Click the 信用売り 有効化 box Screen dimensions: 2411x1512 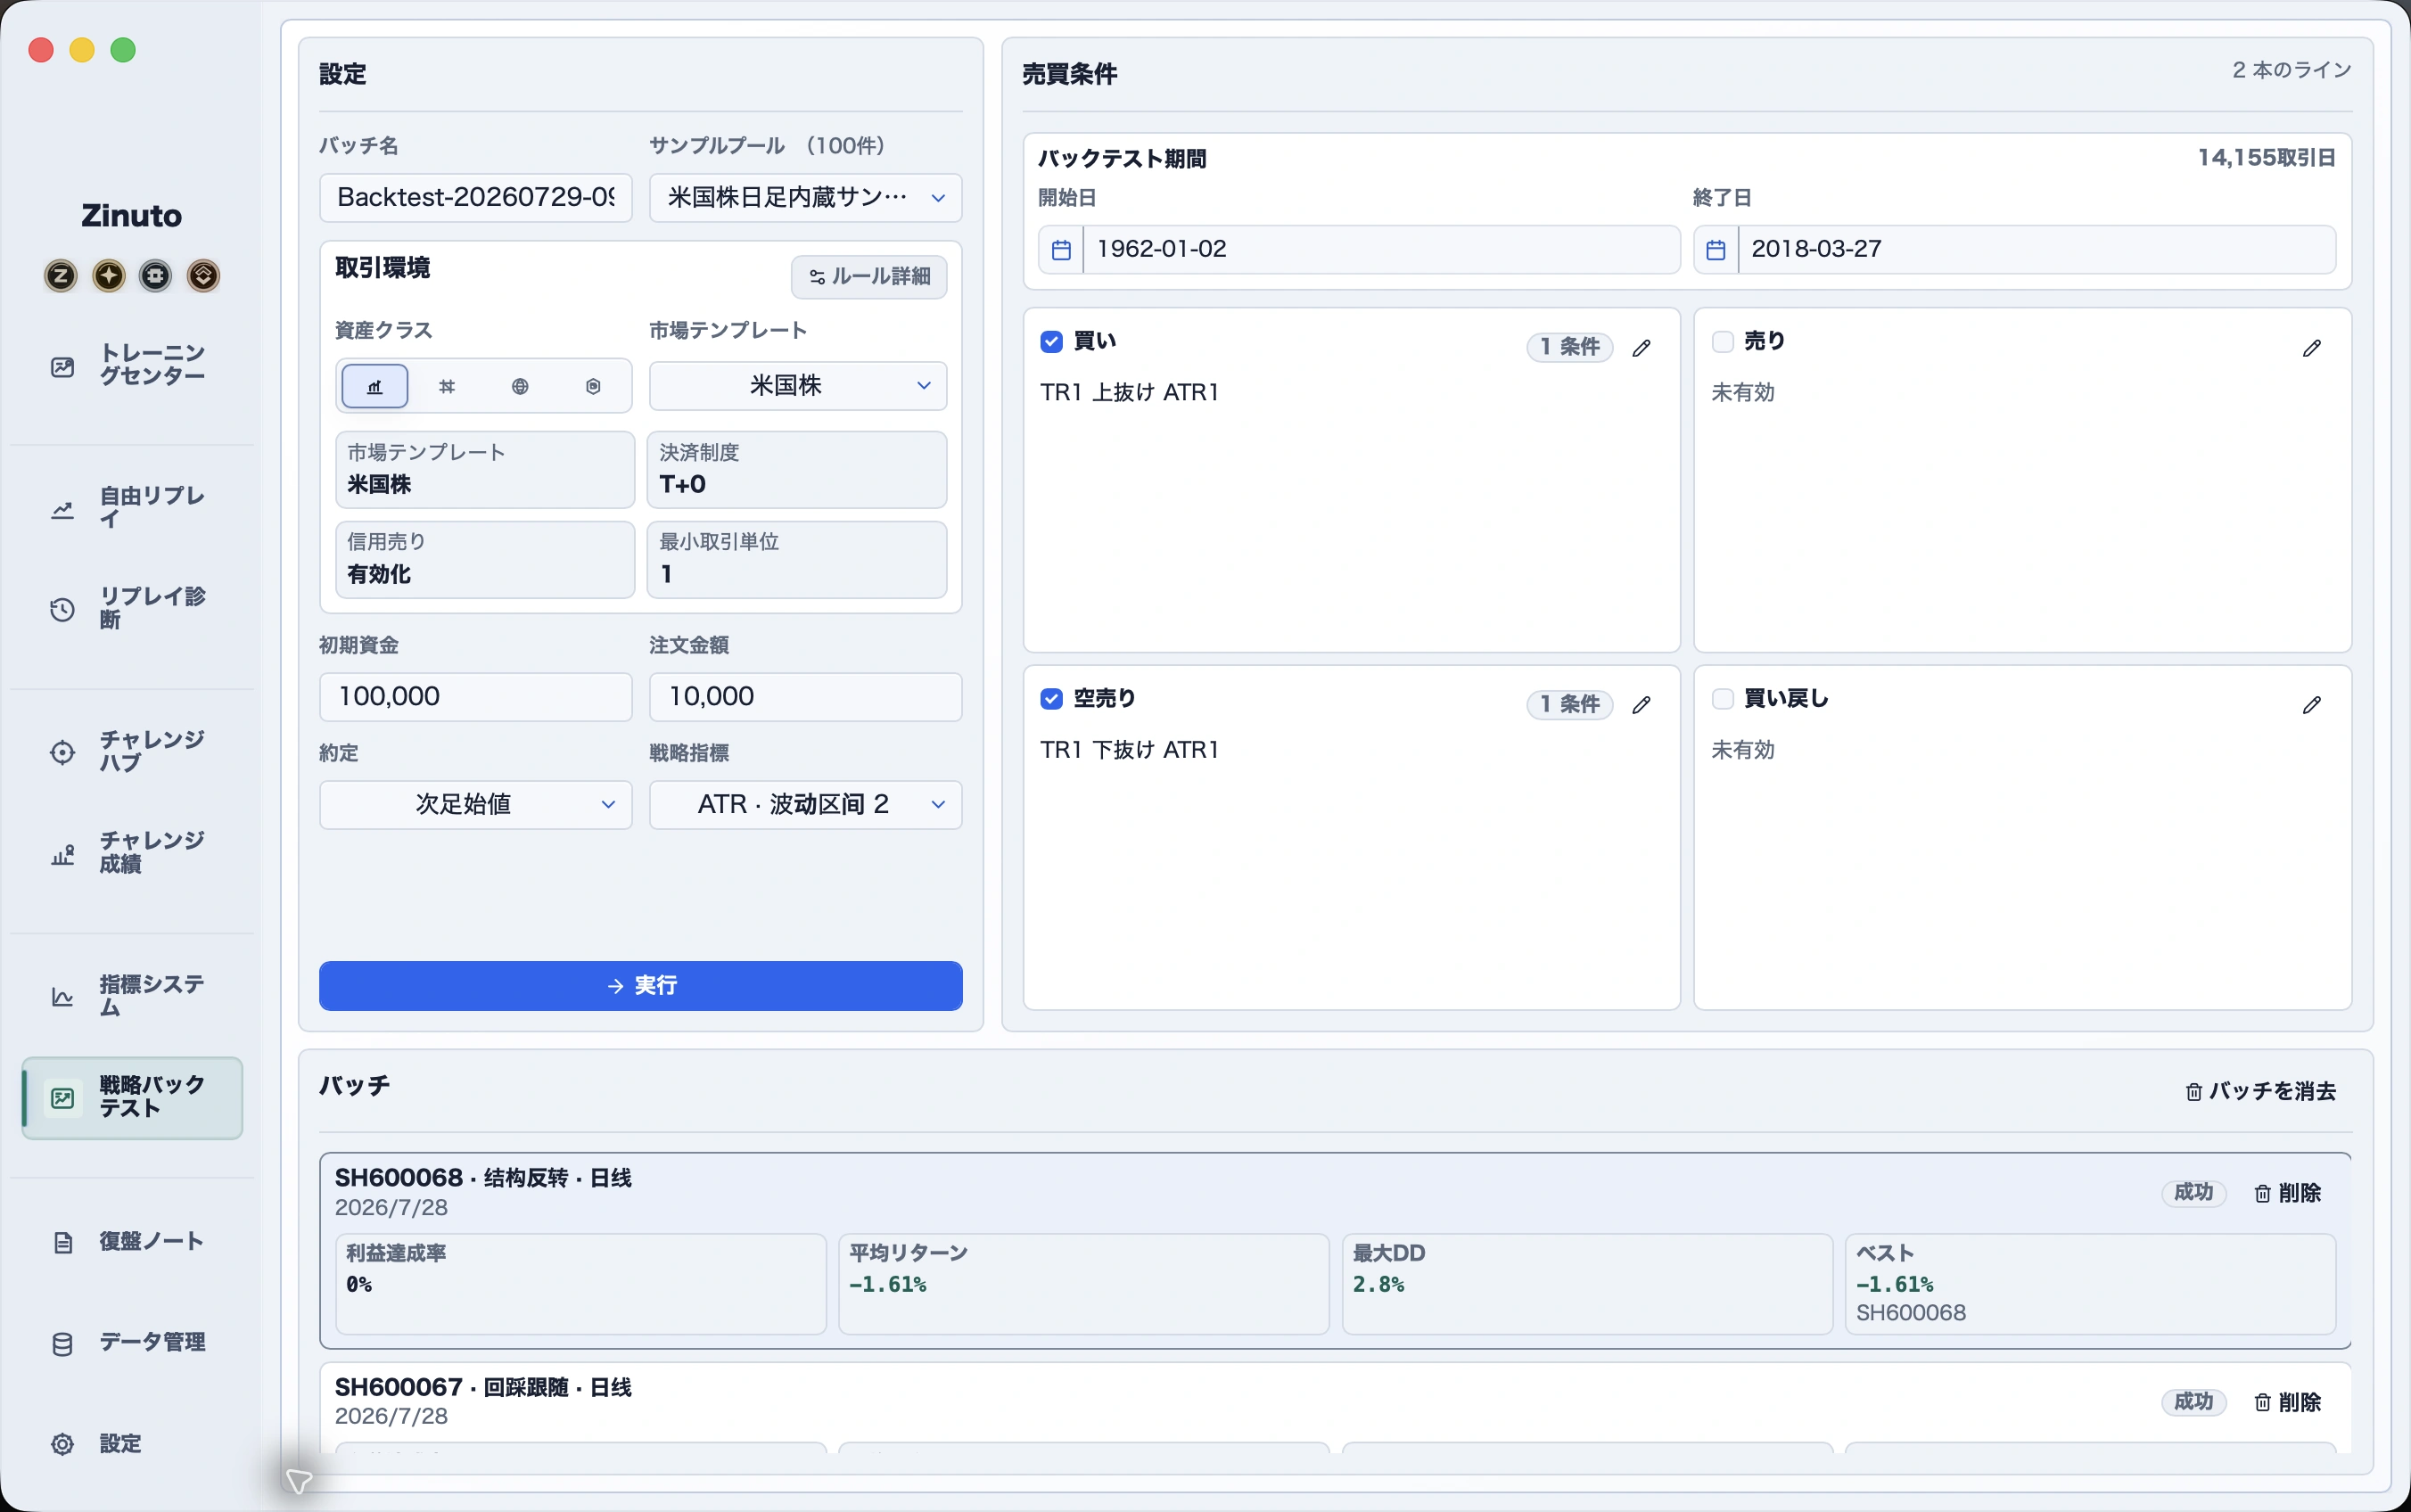coord(485,560)
